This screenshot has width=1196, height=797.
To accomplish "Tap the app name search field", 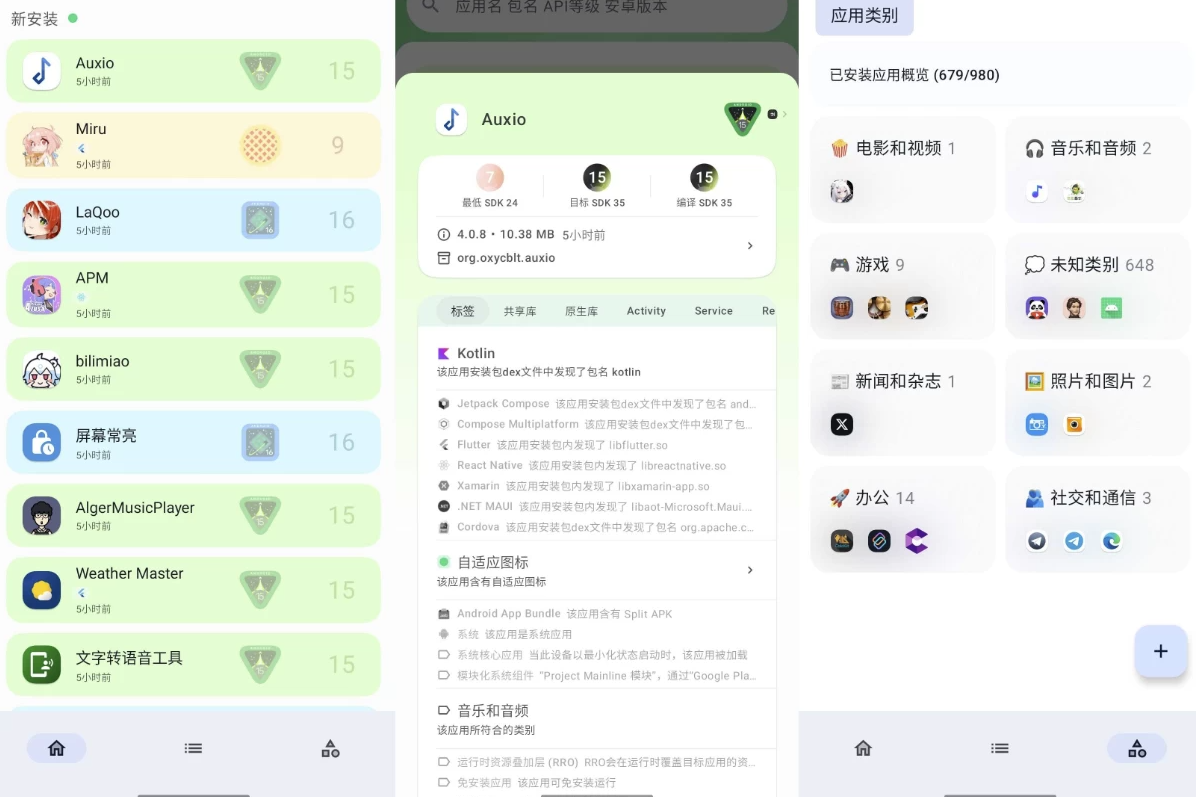I will click(x=597, y=9).
